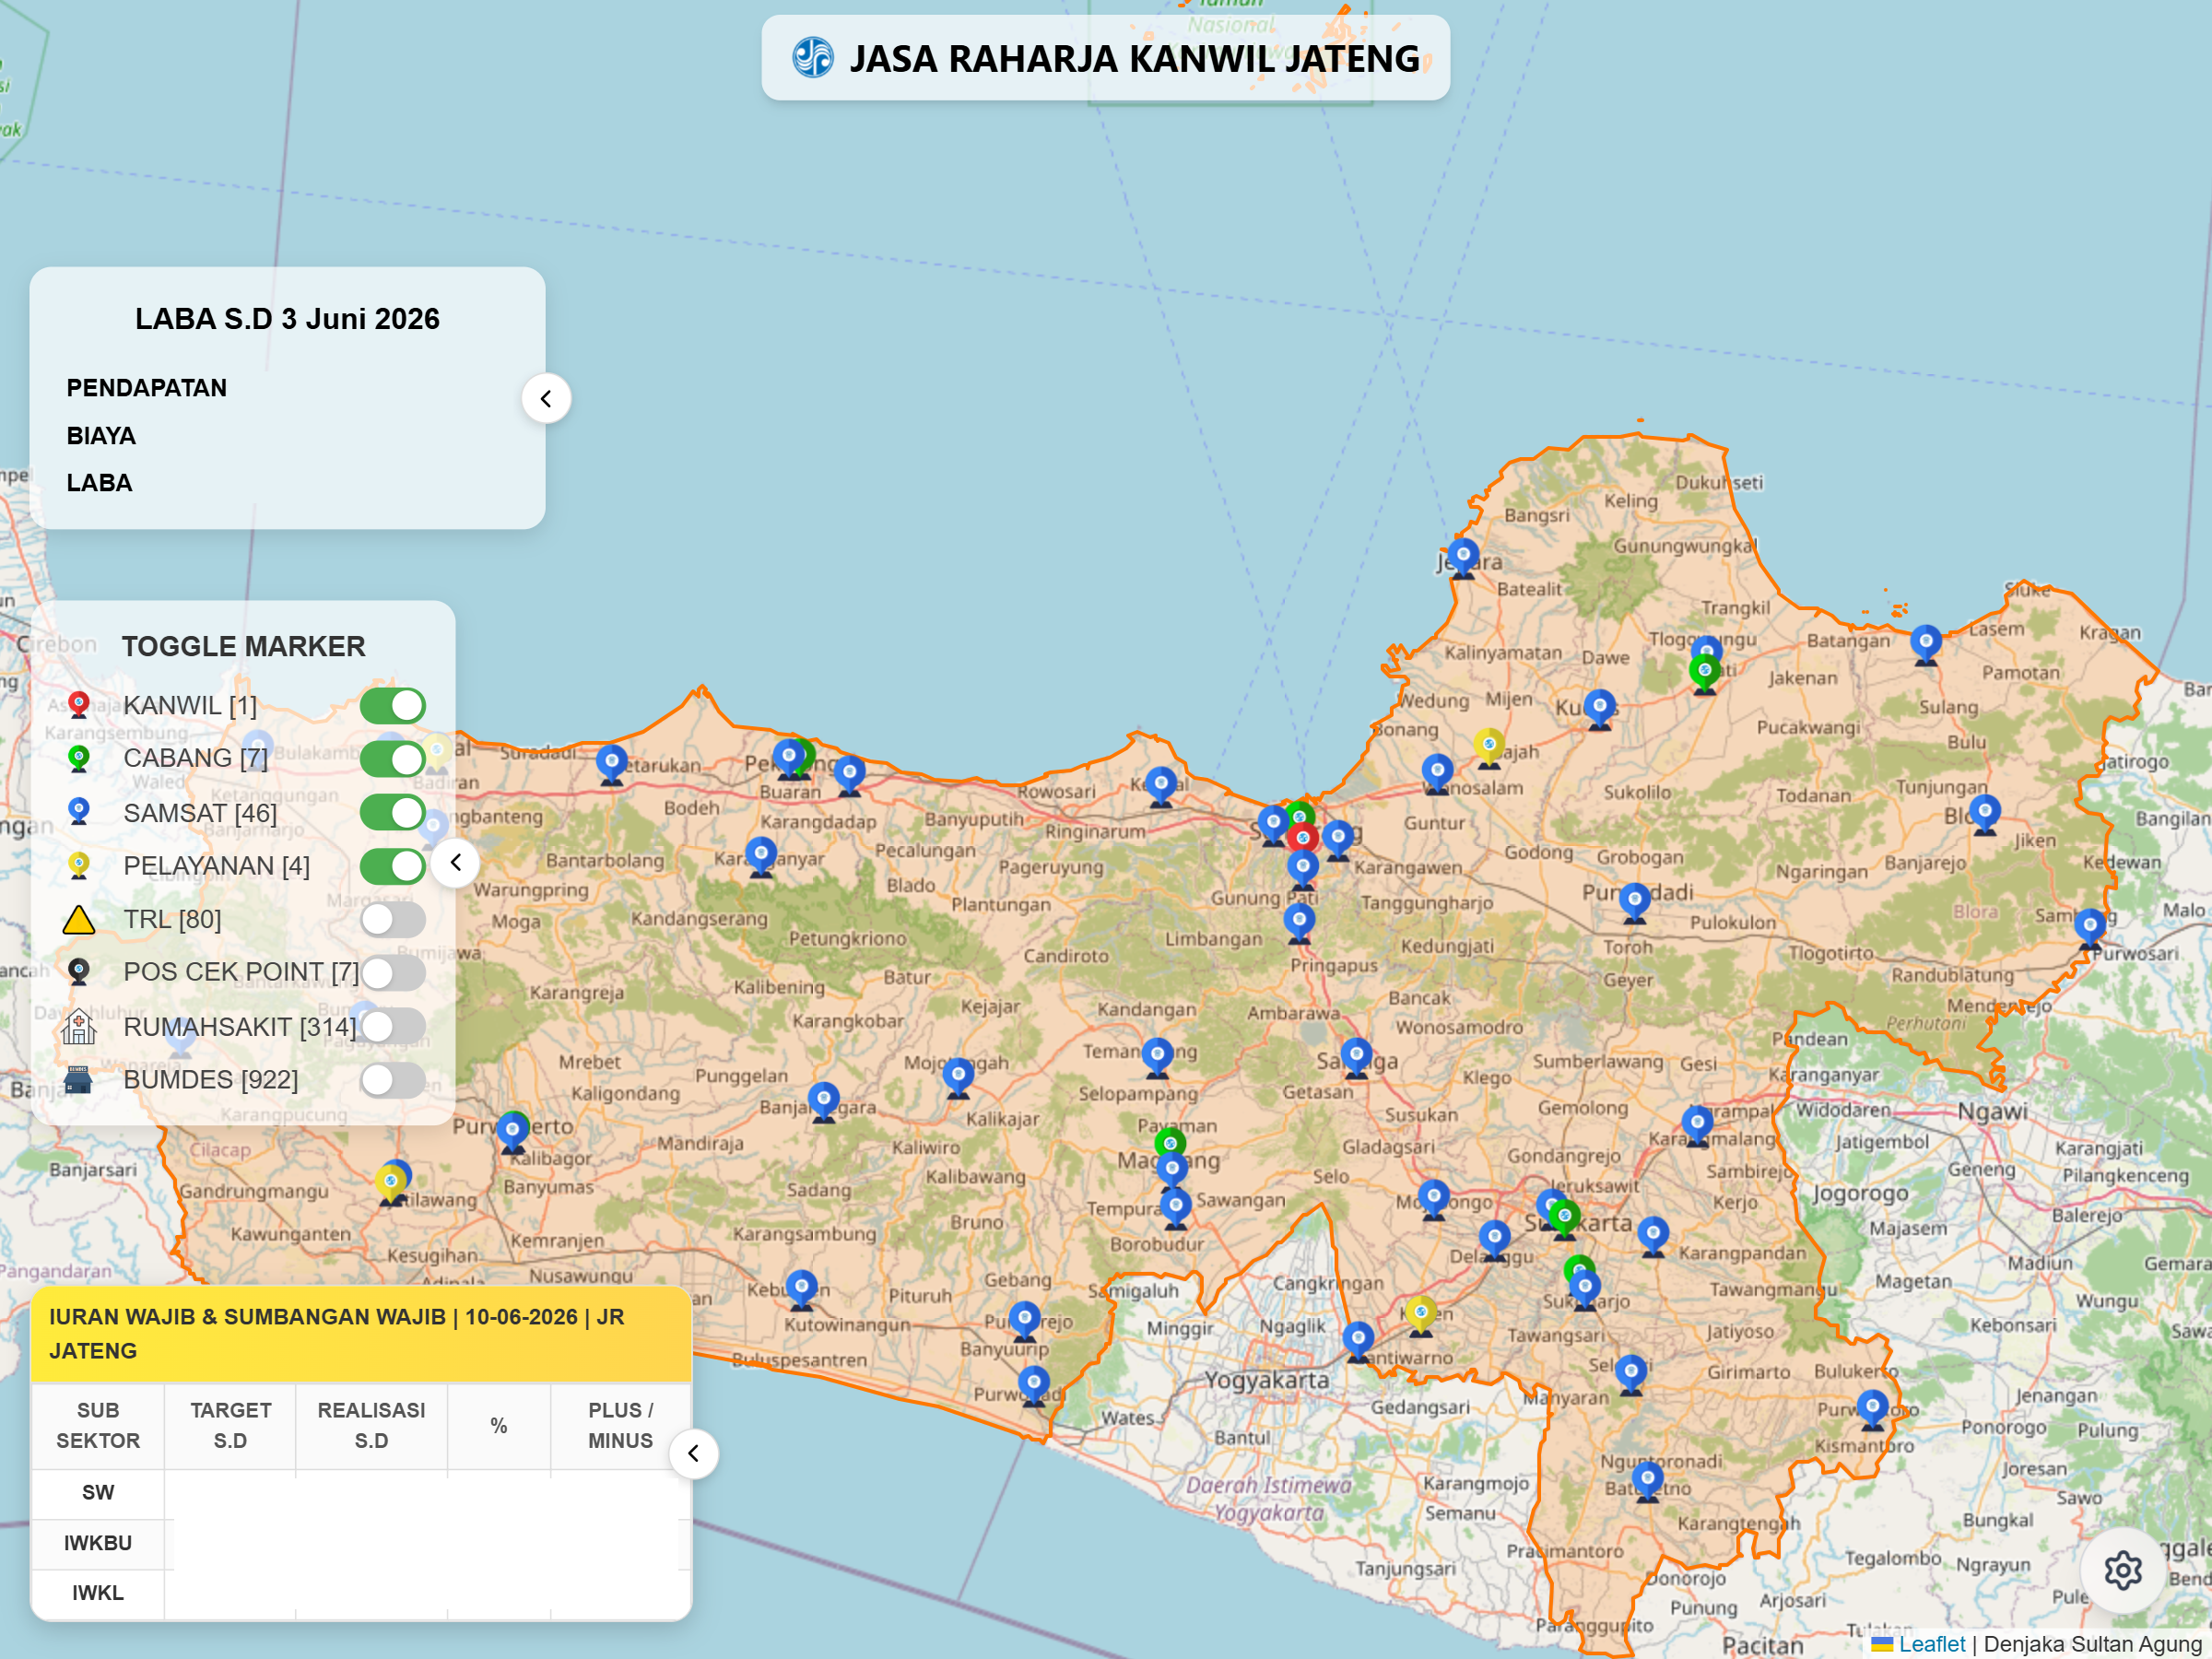
Task: Hide SAMSAT markers with its toggle
Action: click(393, 813)
